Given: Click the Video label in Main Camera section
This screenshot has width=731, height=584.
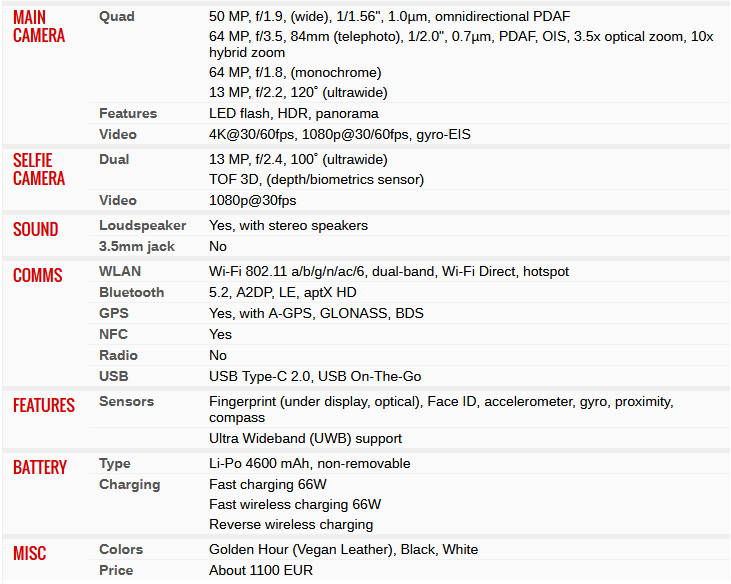Looking at the screenshot, I should coord(118,135).
